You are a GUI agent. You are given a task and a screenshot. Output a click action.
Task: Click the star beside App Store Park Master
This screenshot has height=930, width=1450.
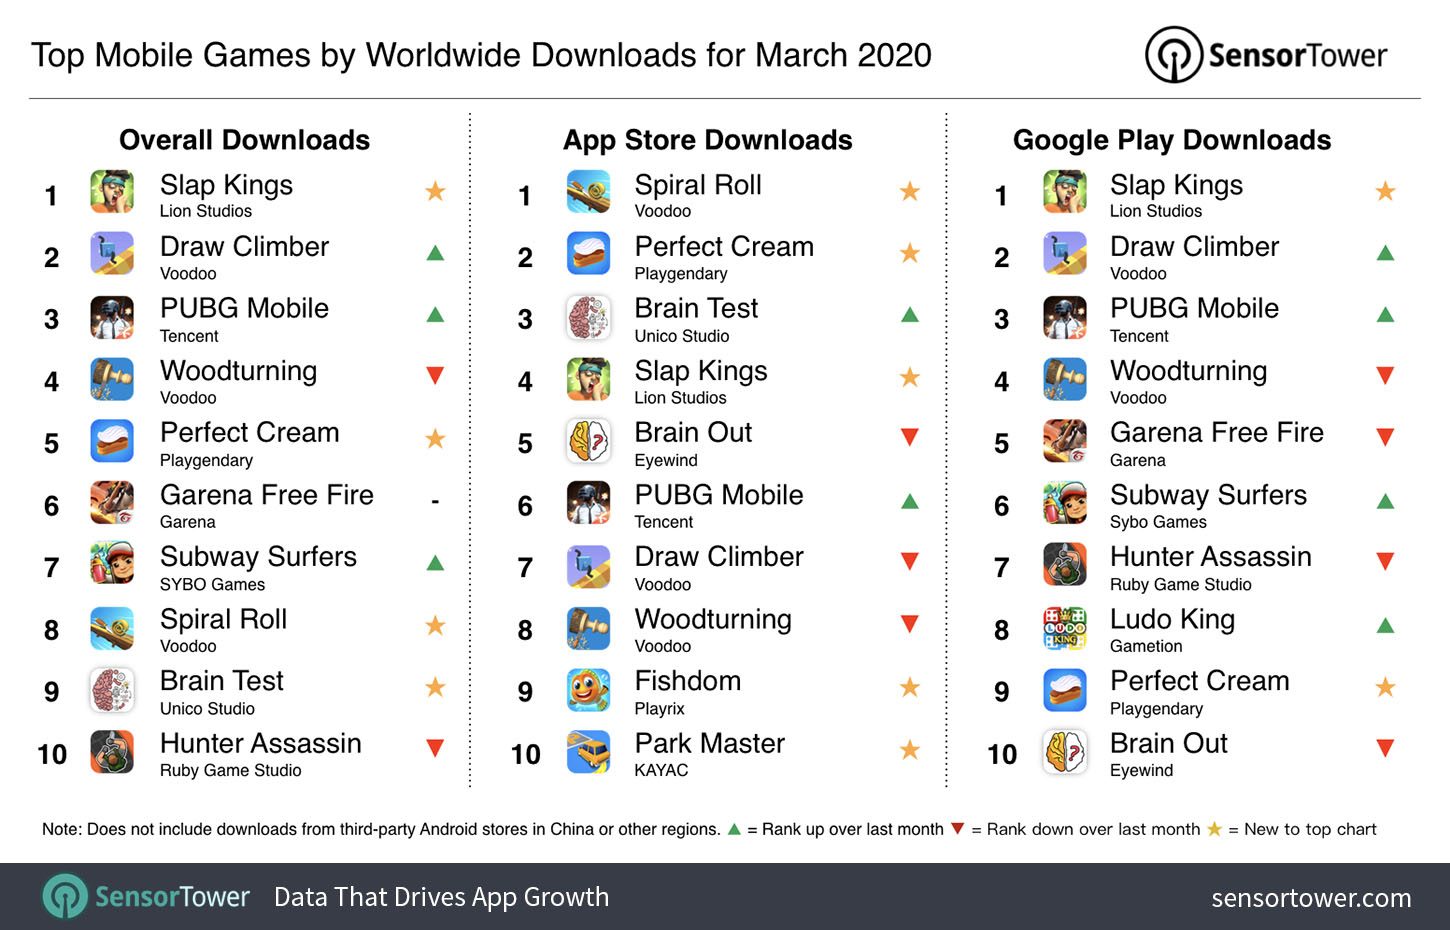910,749
